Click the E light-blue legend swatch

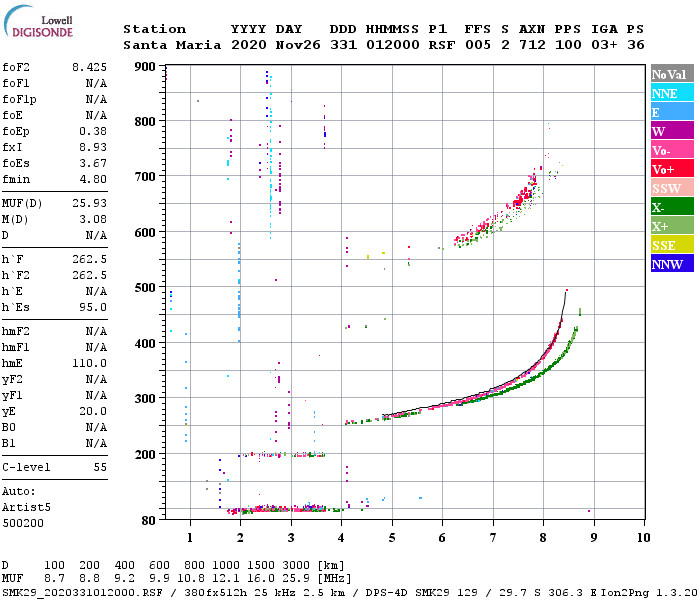672,112
